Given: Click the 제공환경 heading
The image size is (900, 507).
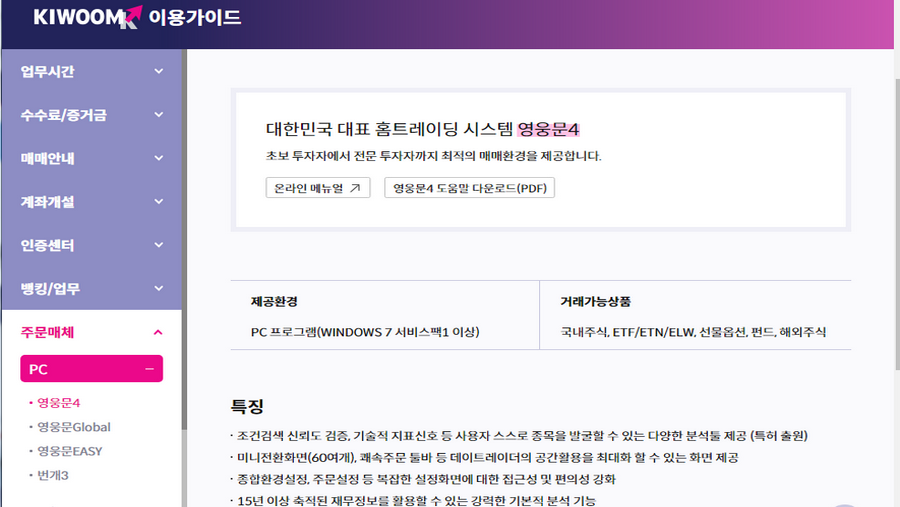Looking at the screenshot, I should pos(274,301).
